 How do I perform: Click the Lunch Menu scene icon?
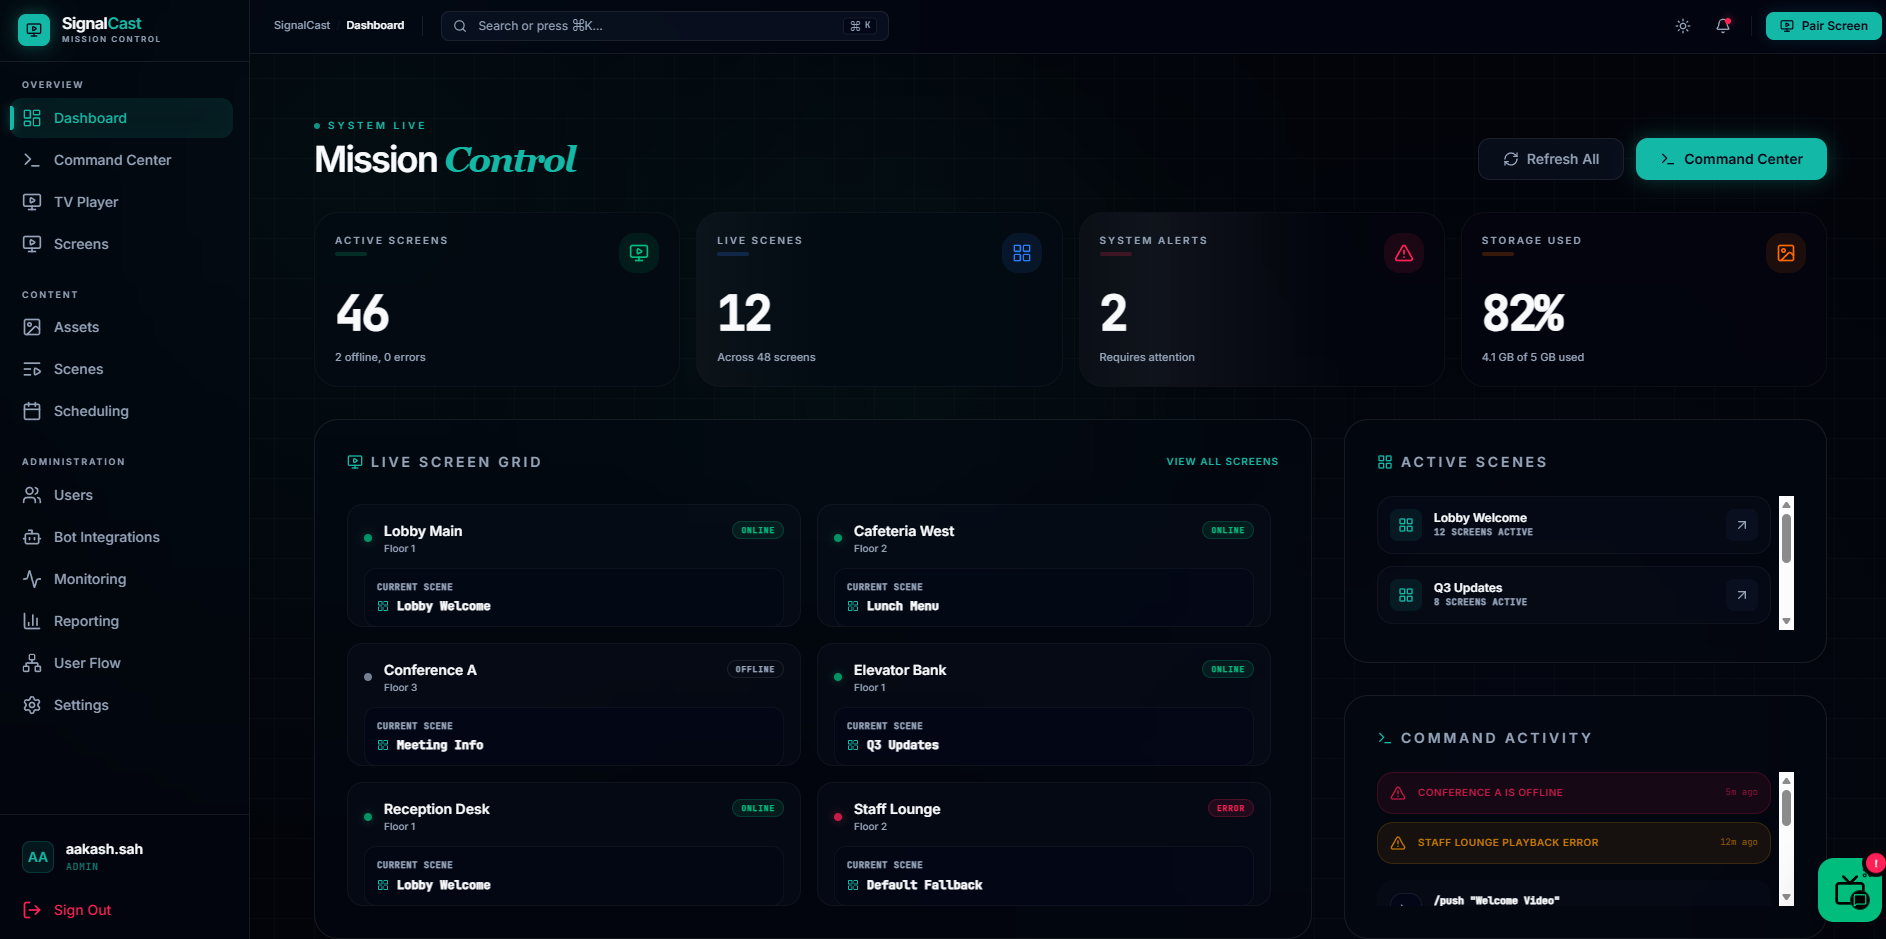click(x=853, y=606)
